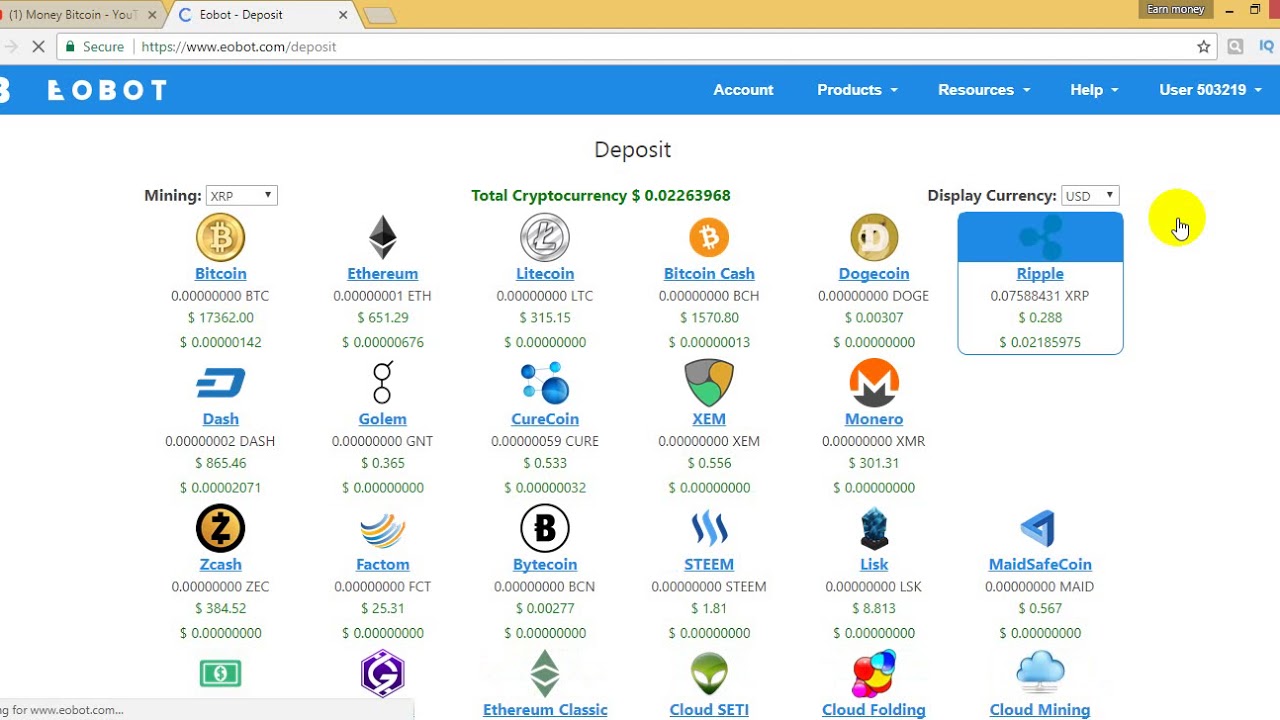
Task: Close the Eobot - Deposit tab
Action: 343,15
